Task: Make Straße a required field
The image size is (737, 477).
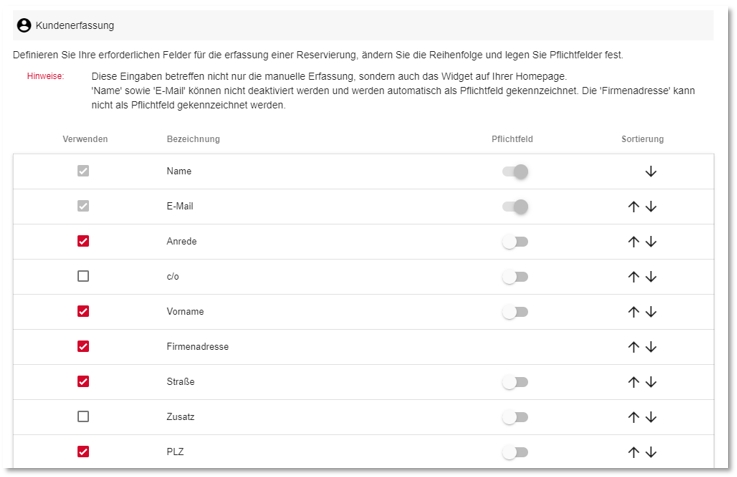Action: [x=515, y=382]
